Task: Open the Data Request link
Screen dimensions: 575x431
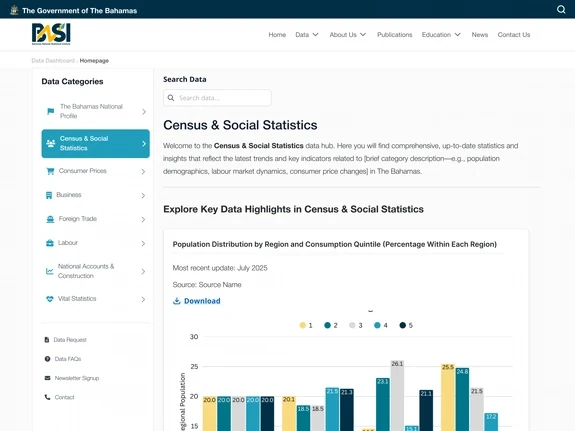Action: coord(70,340)
